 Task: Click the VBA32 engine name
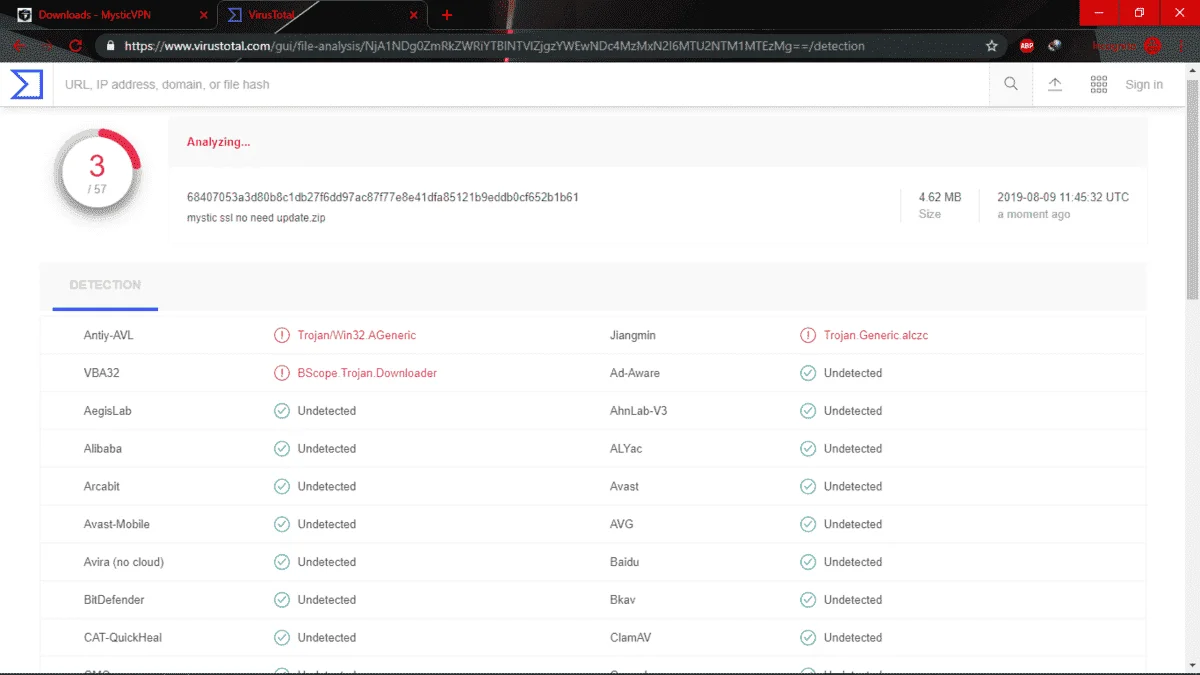point(102,373)
